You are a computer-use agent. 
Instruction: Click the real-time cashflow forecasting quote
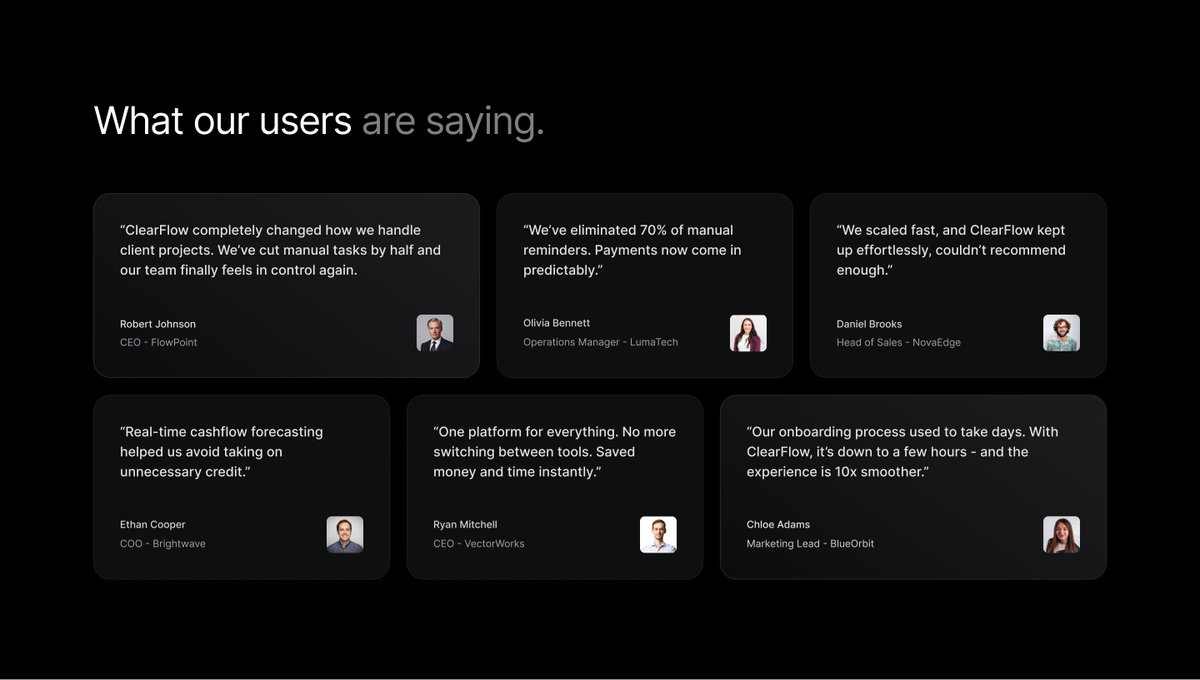click(x=221, y=452)
